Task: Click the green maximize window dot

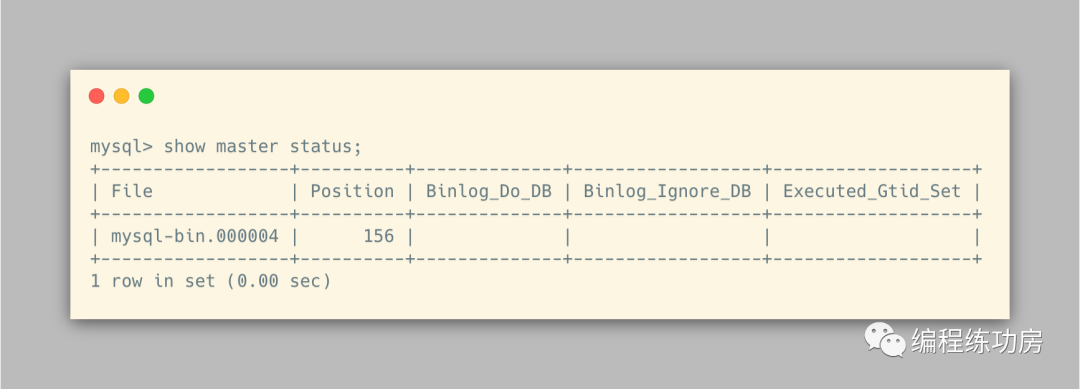Action: coord(146,96)
